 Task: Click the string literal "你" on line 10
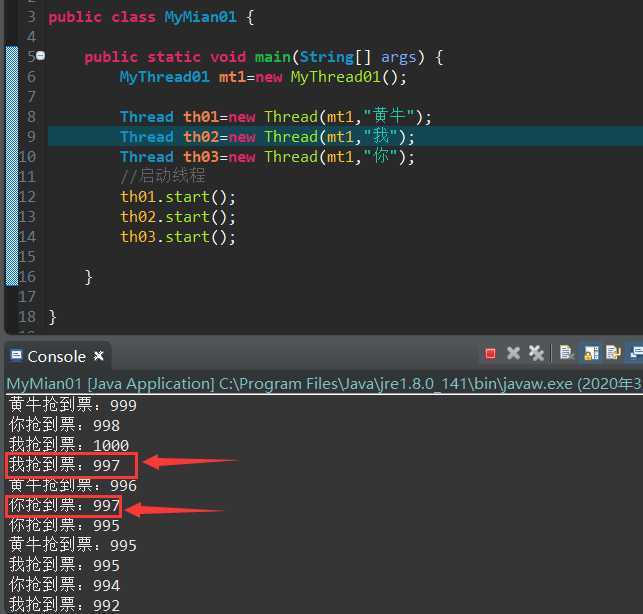tap(380, 156)
